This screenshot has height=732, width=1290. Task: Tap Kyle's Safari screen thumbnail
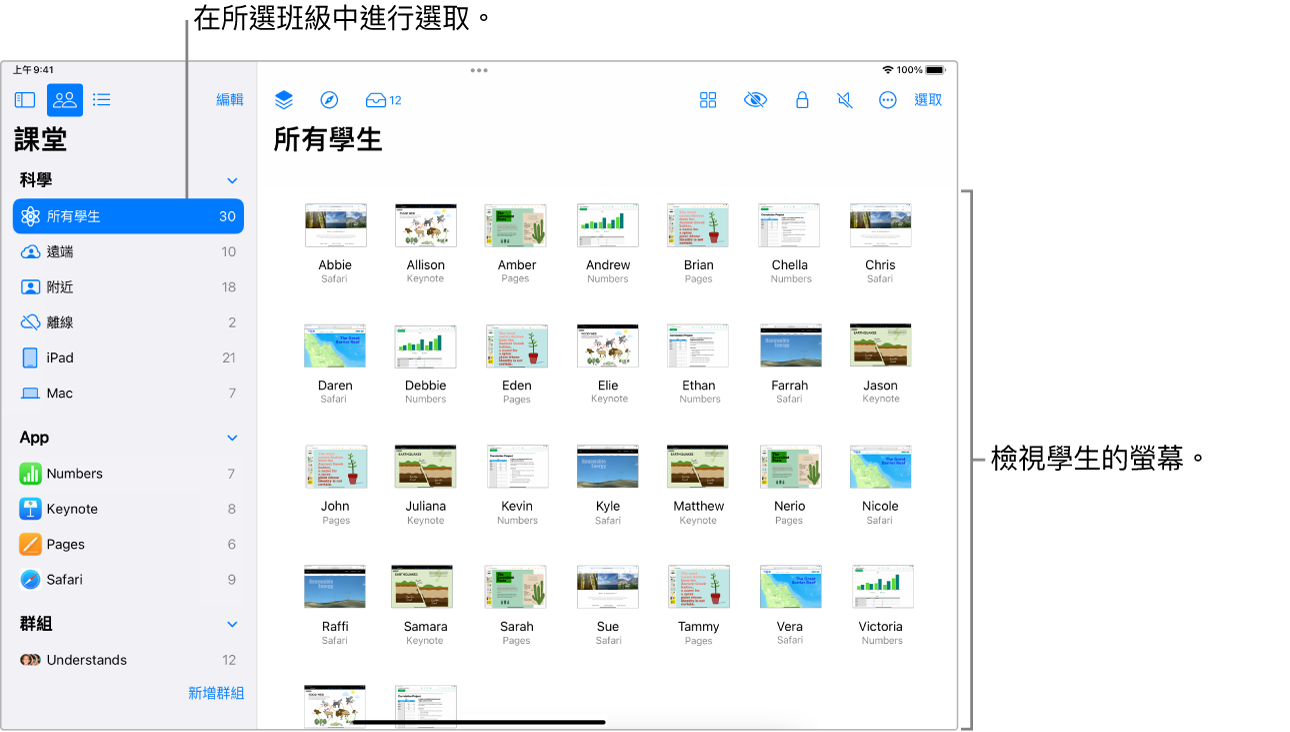[608, 466]
